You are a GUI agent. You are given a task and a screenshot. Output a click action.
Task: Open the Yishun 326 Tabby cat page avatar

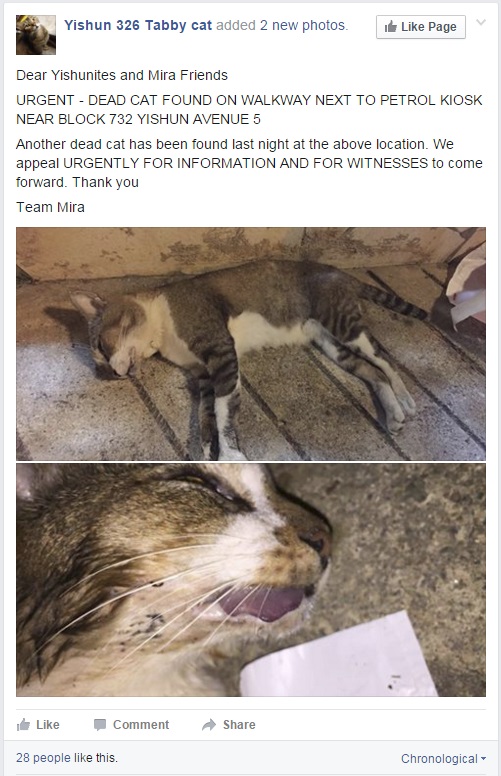36,35
